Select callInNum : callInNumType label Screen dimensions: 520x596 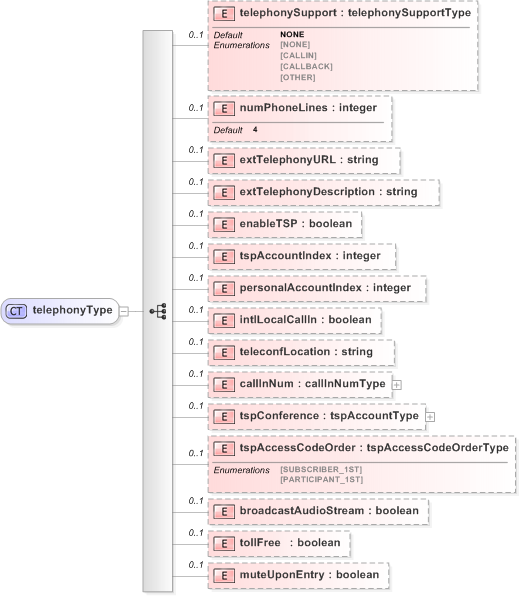tap(312, 383)
